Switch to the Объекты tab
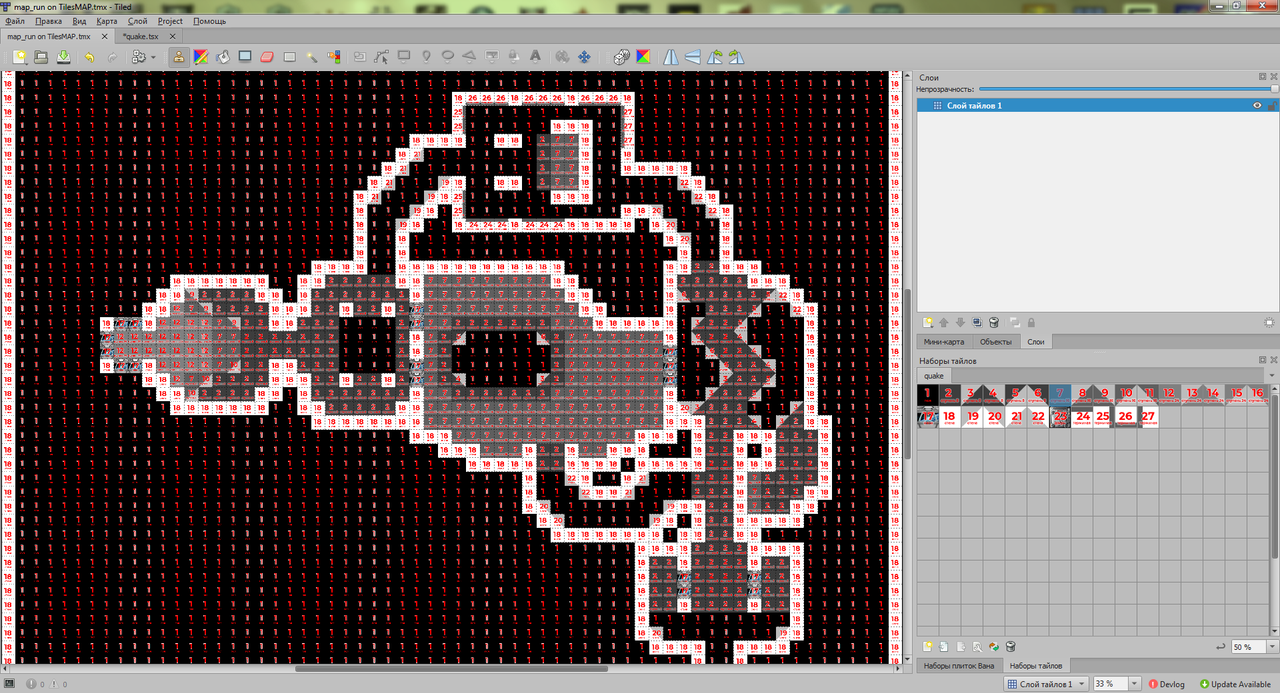Viewport: 1280px width, 693px height. 996,342
